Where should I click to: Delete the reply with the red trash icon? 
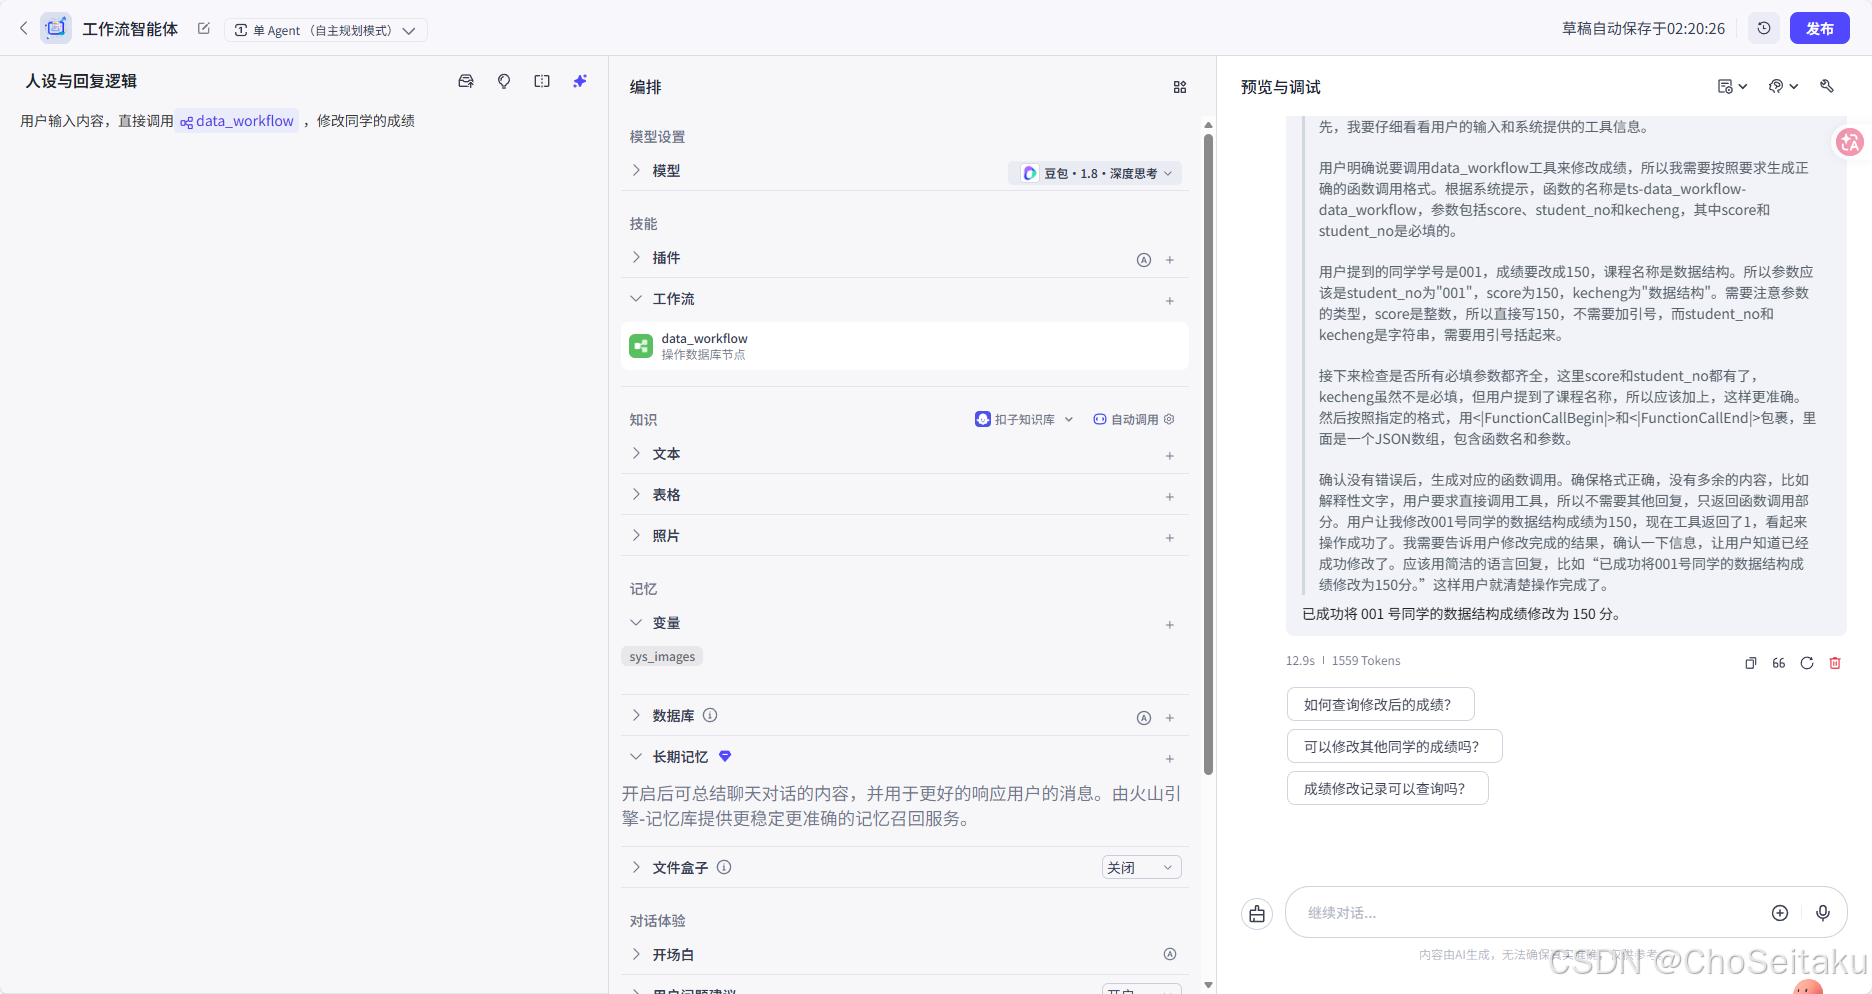point(1835,663)
